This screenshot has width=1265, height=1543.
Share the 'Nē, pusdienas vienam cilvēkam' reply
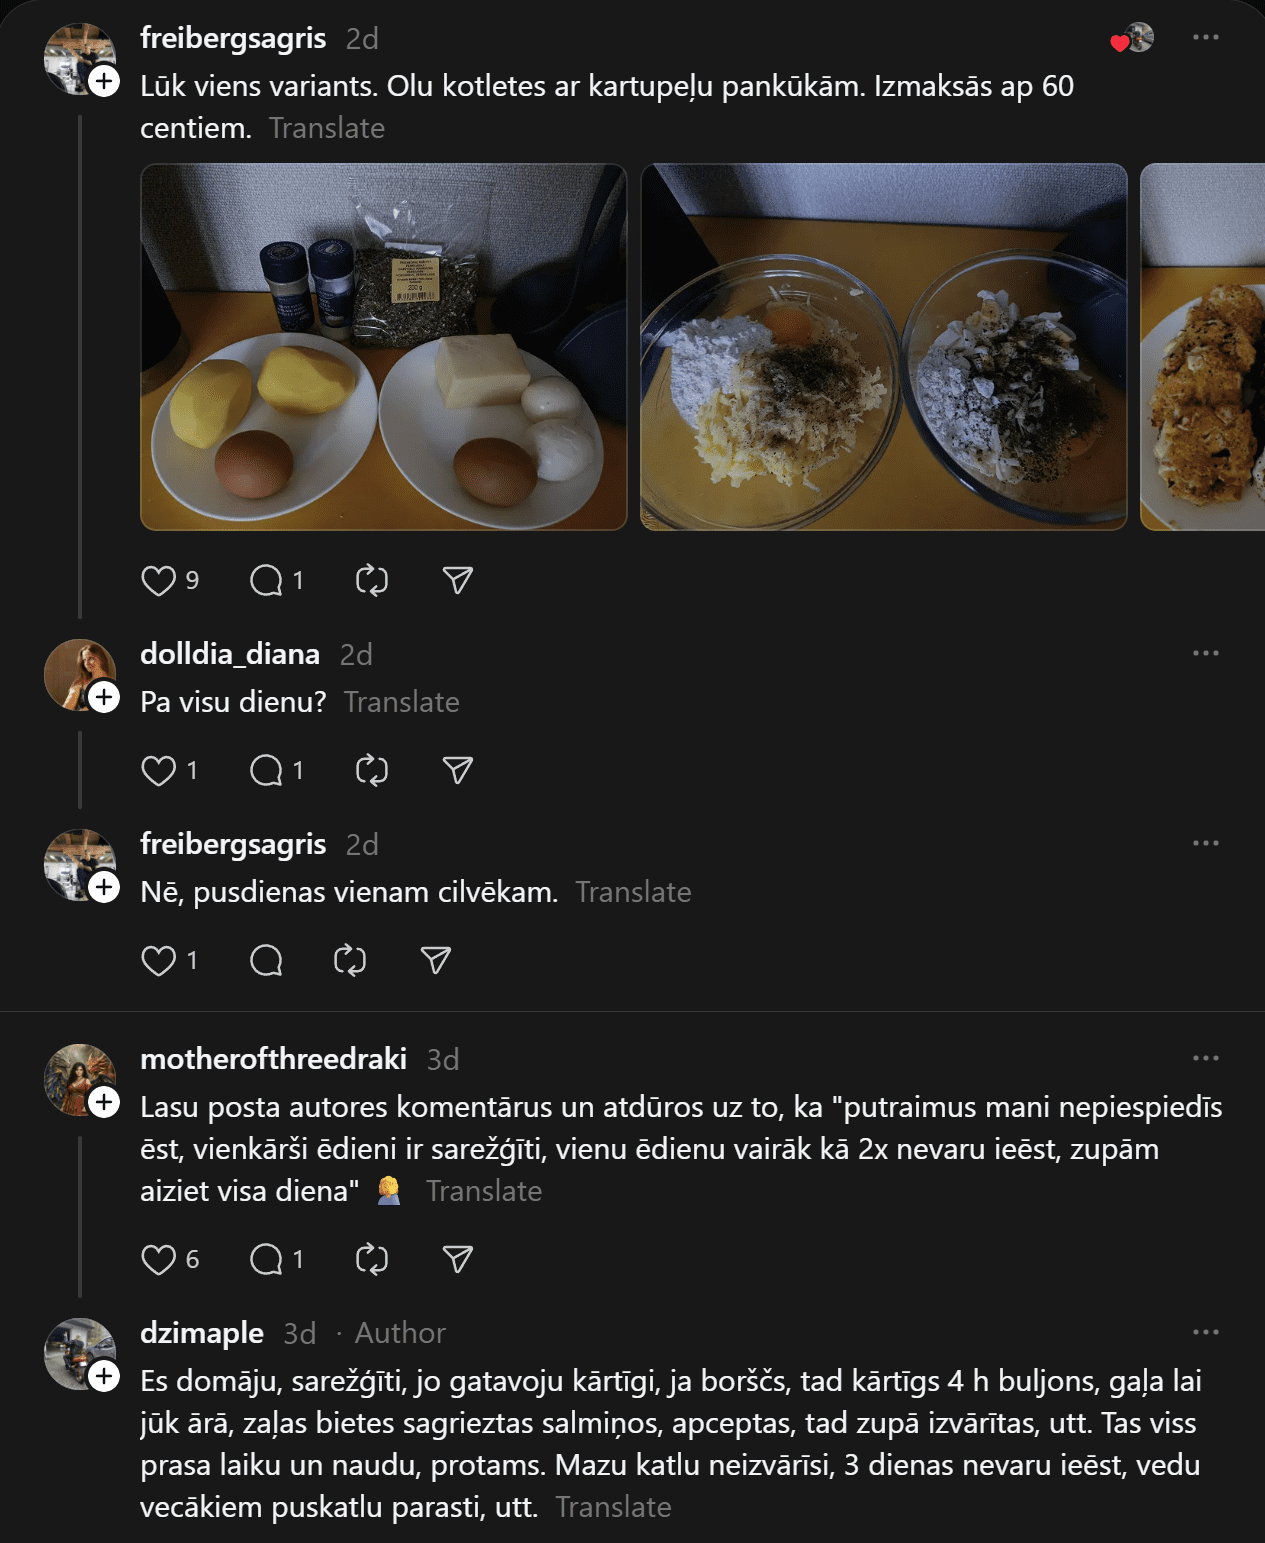435,961
